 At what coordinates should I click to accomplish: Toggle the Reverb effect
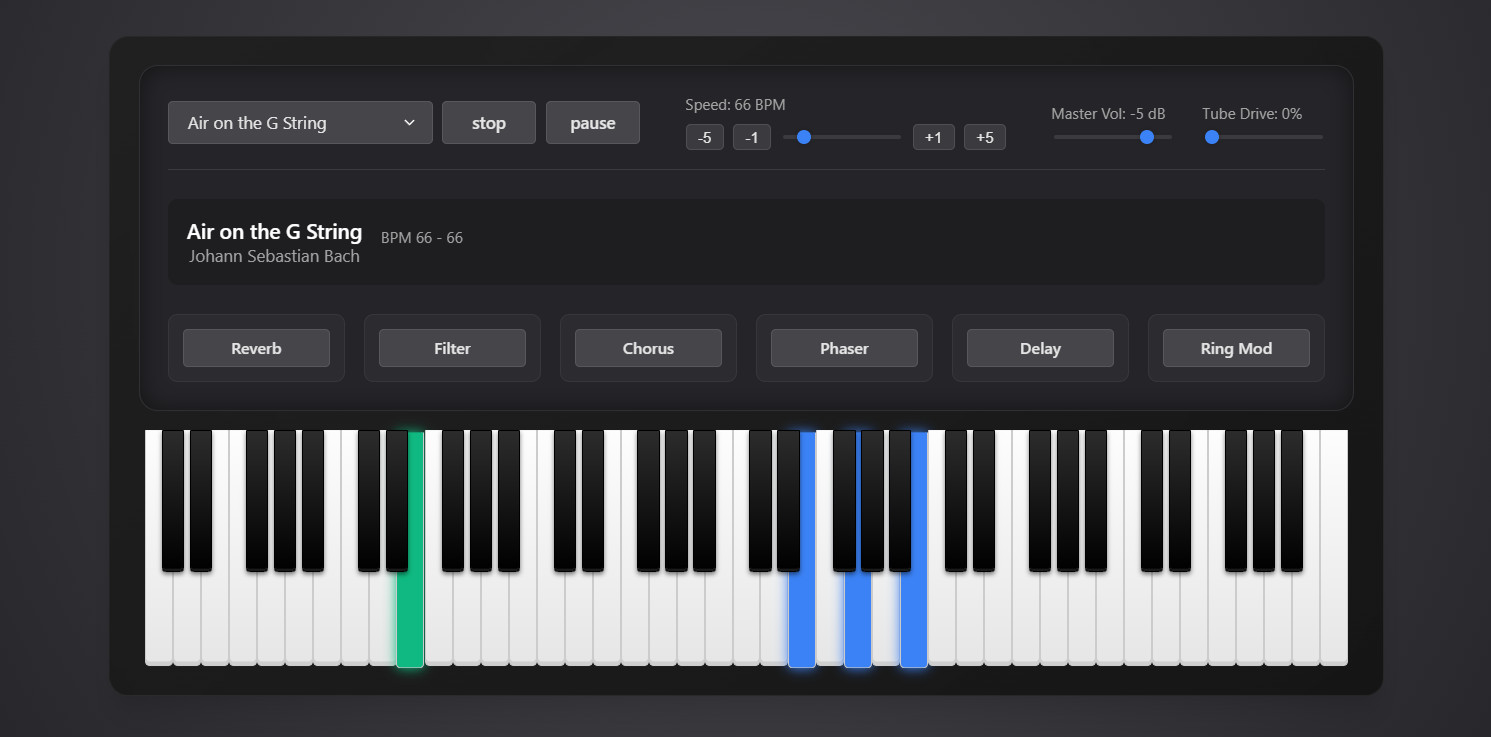pos(256,348)
